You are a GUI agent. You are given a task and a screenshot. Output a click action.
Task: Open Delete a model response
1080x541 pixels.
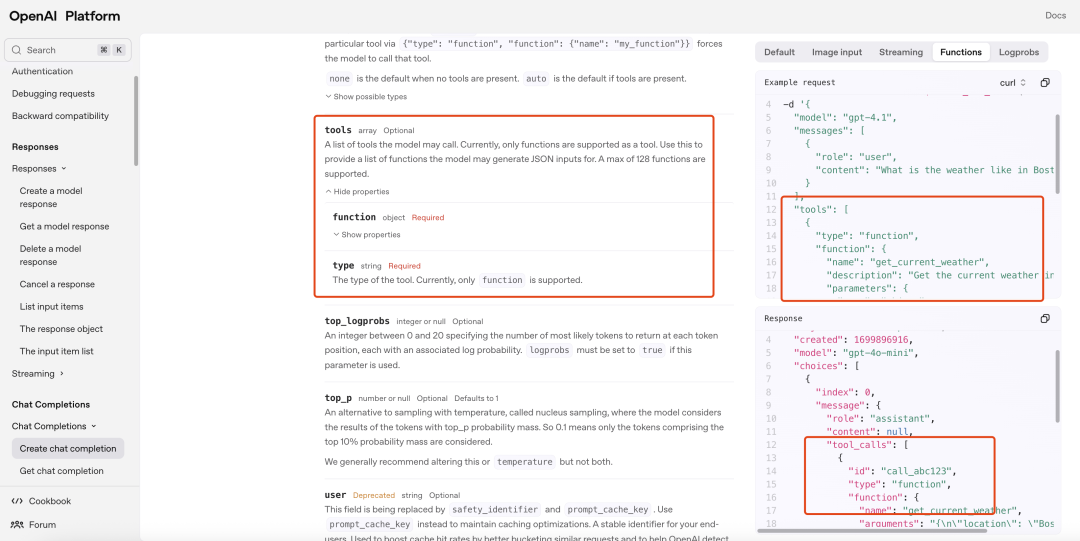(x=50, y=255)
